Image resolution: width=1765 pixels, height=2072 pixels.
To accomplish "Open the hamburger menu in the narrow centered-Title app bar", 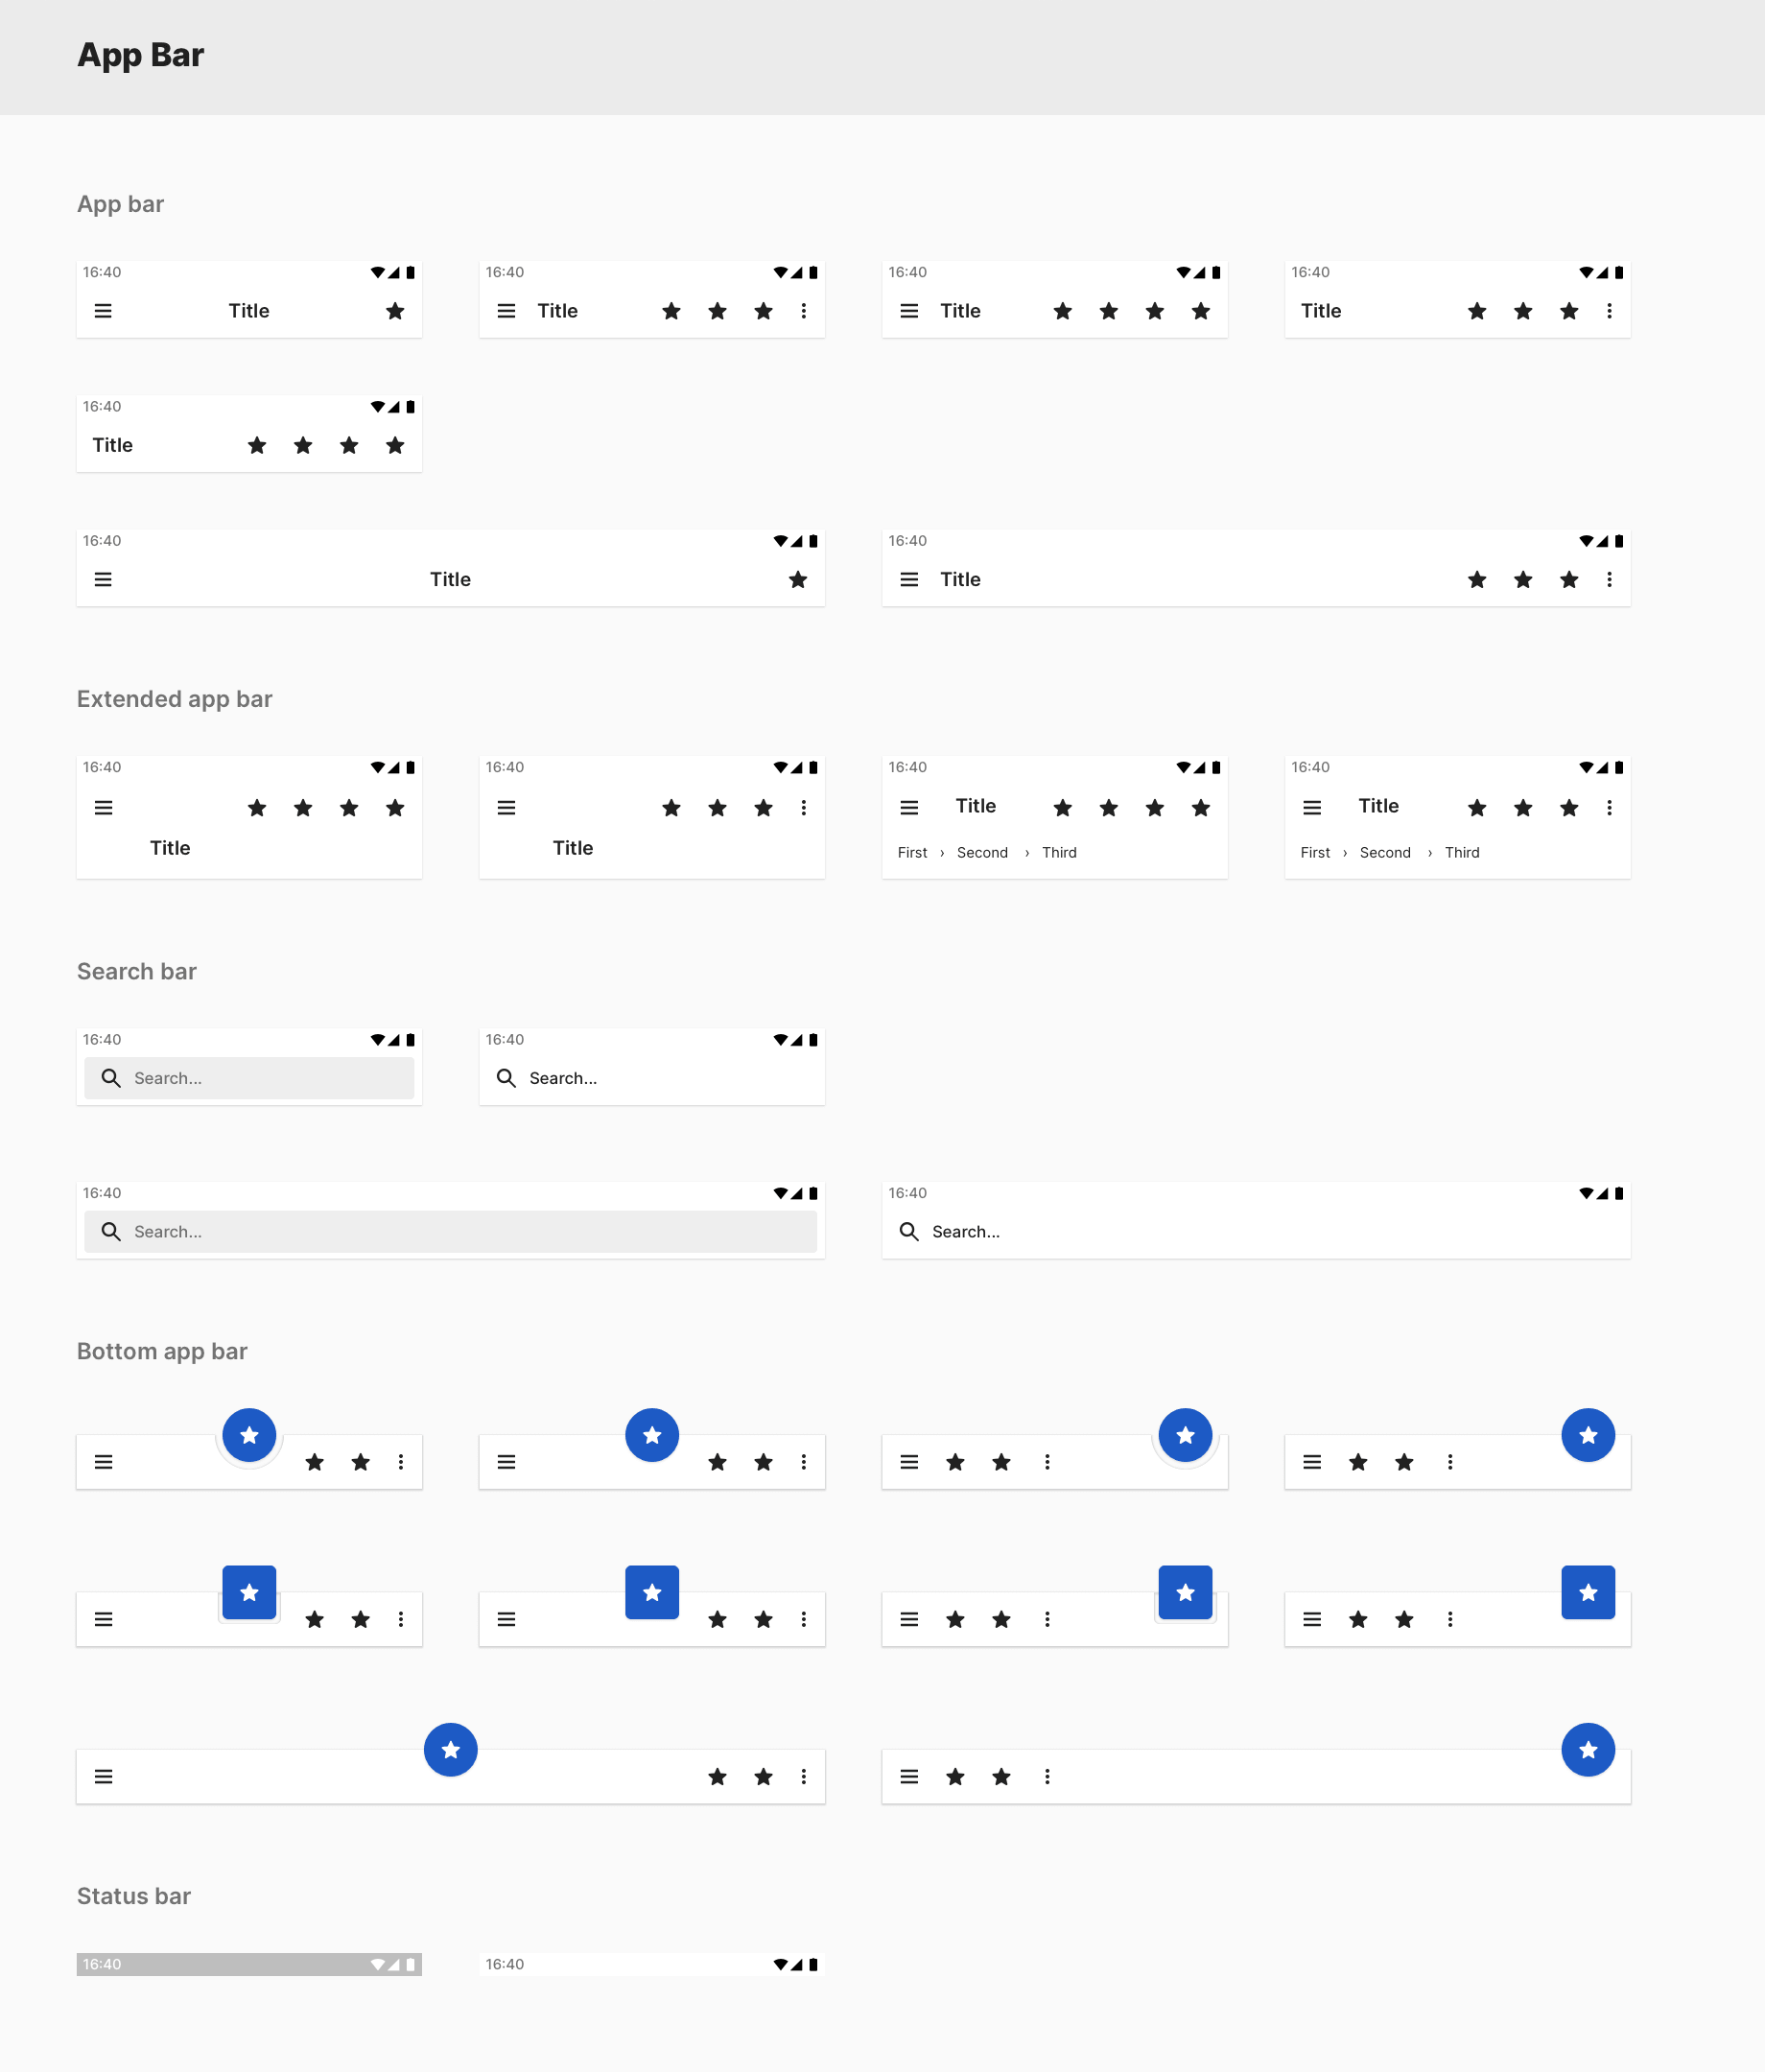I will click(x=103, y=311).
